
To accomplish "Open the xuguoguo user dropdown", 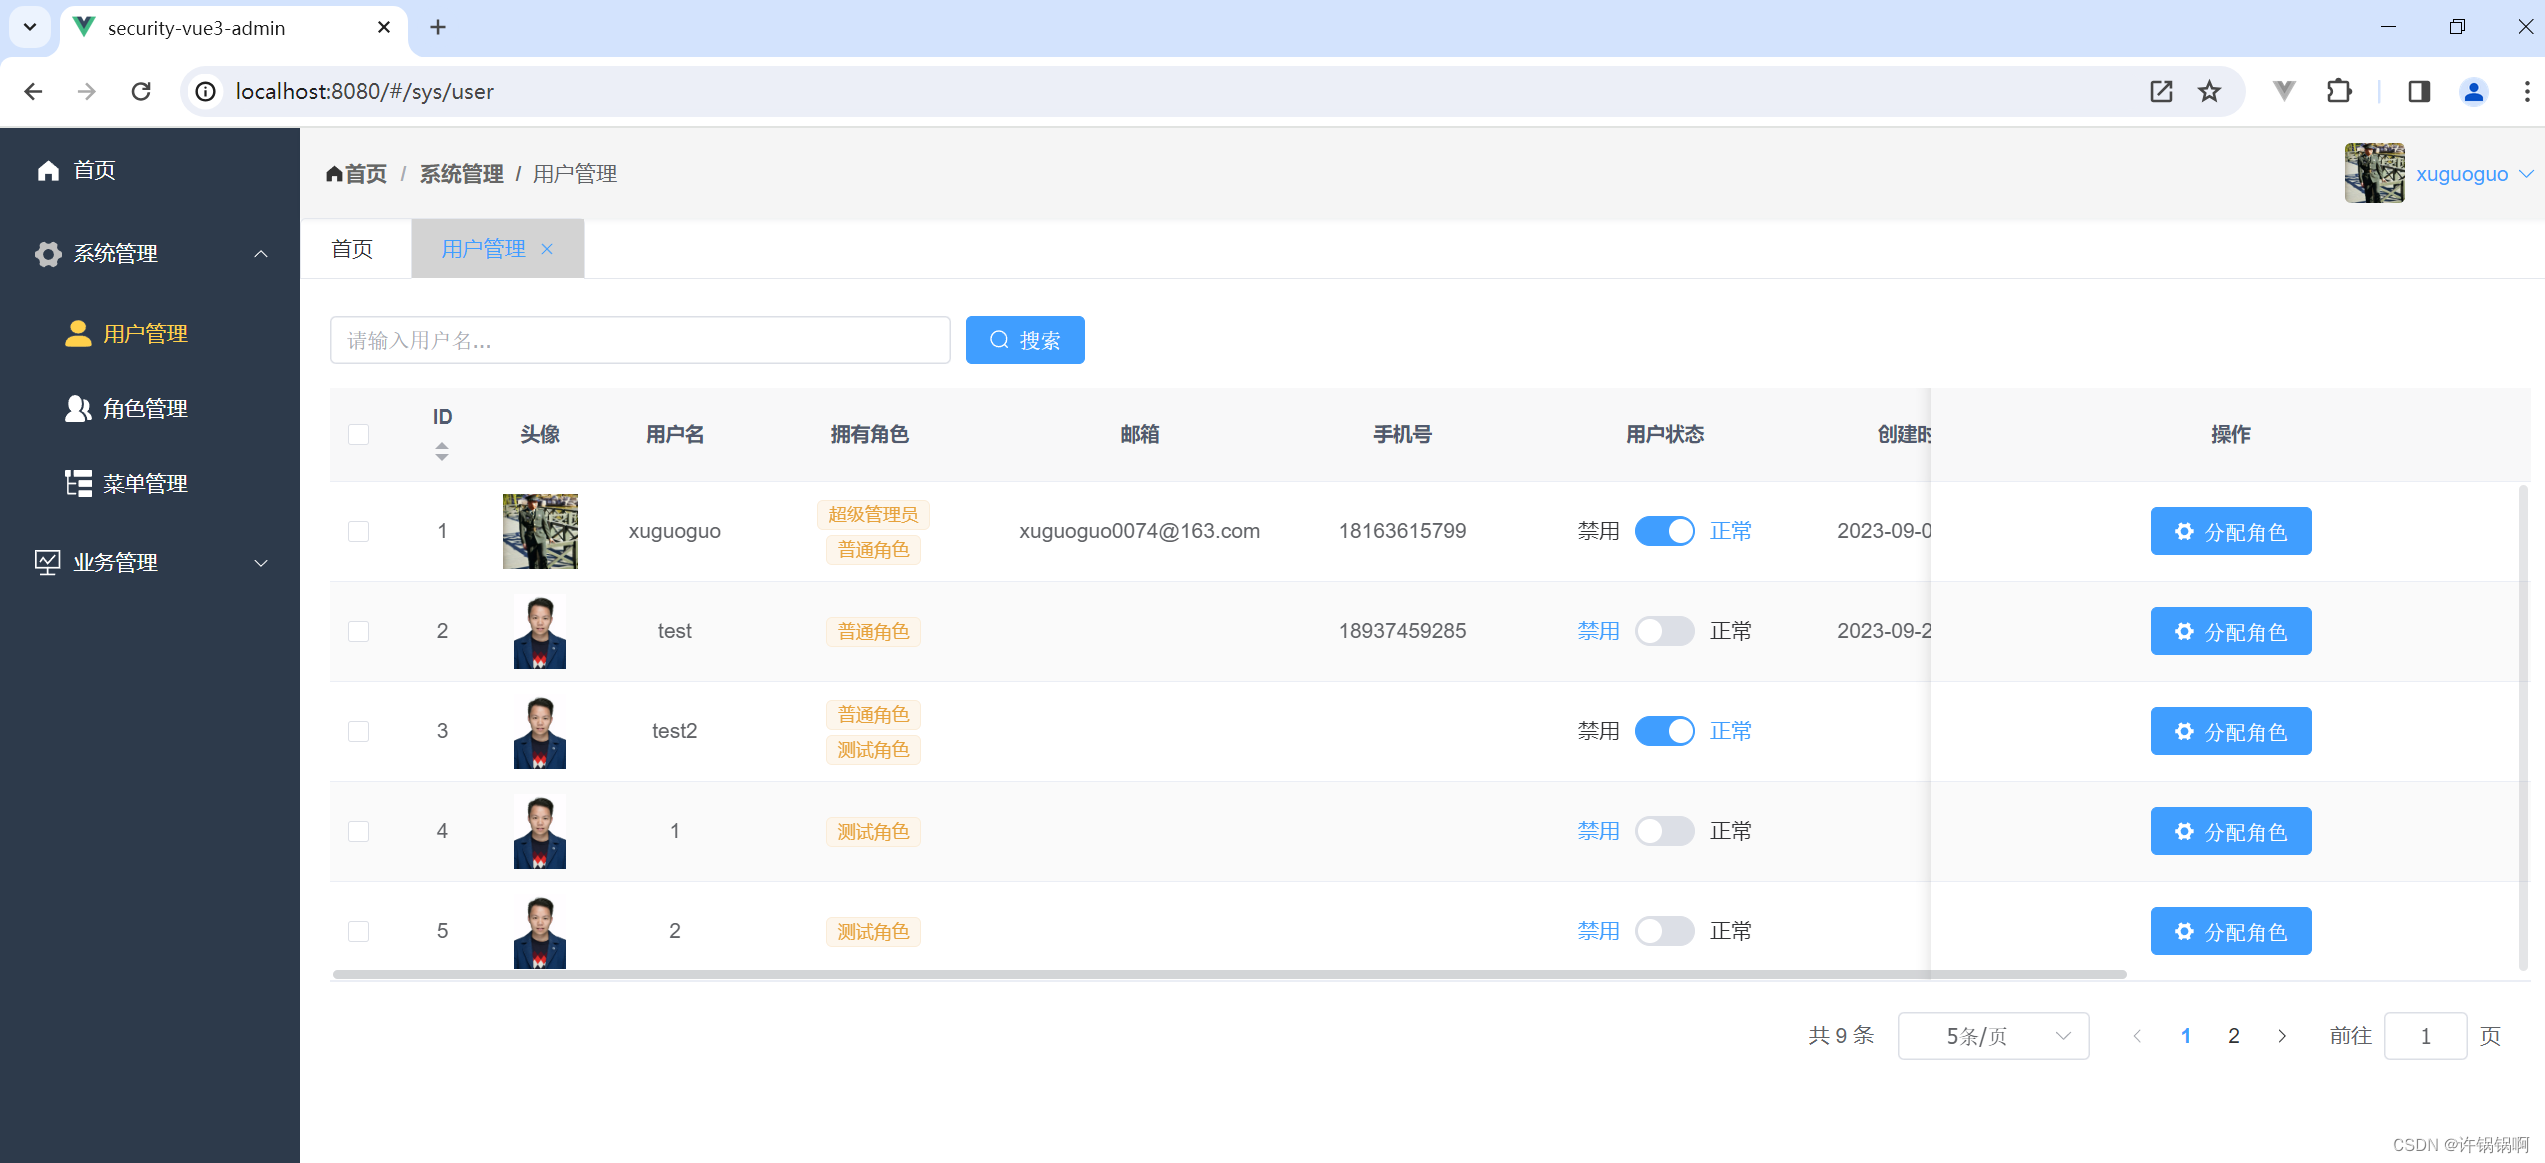I will pyautogui.click(x=2474, y=174).
